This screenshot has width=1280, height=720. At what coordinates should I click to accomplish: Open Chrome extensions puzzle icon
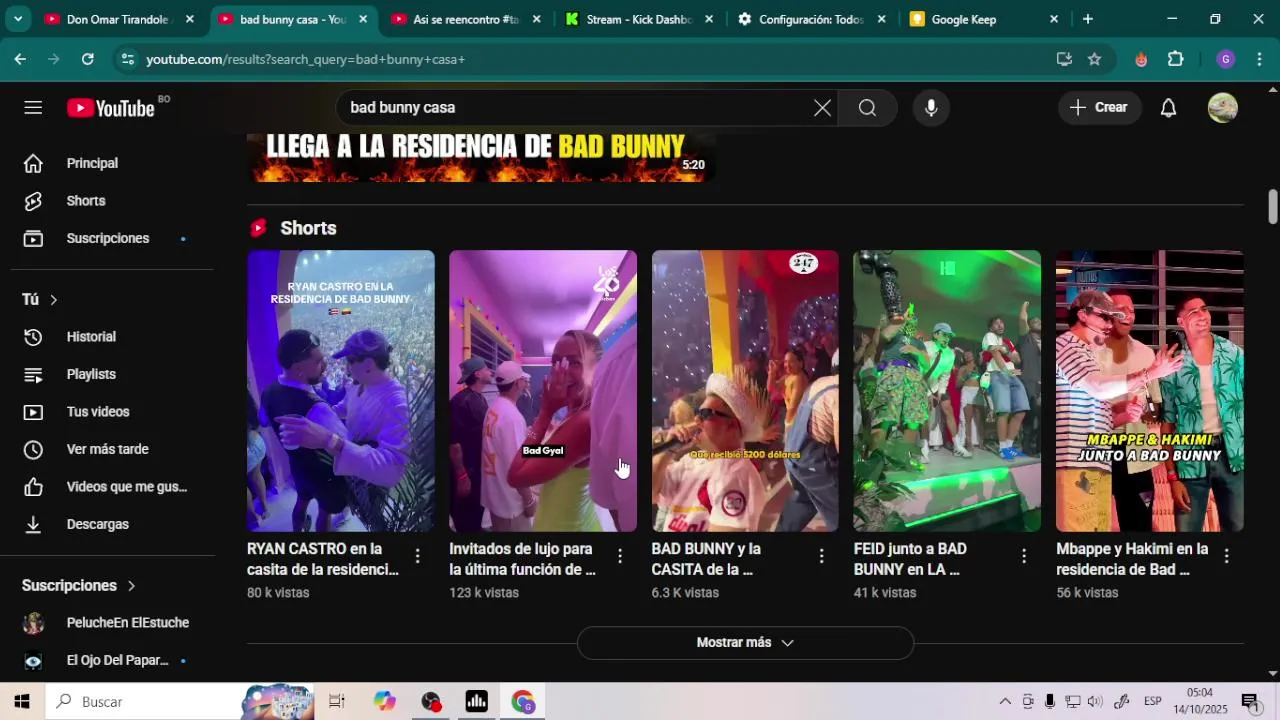click(1176, 59)
